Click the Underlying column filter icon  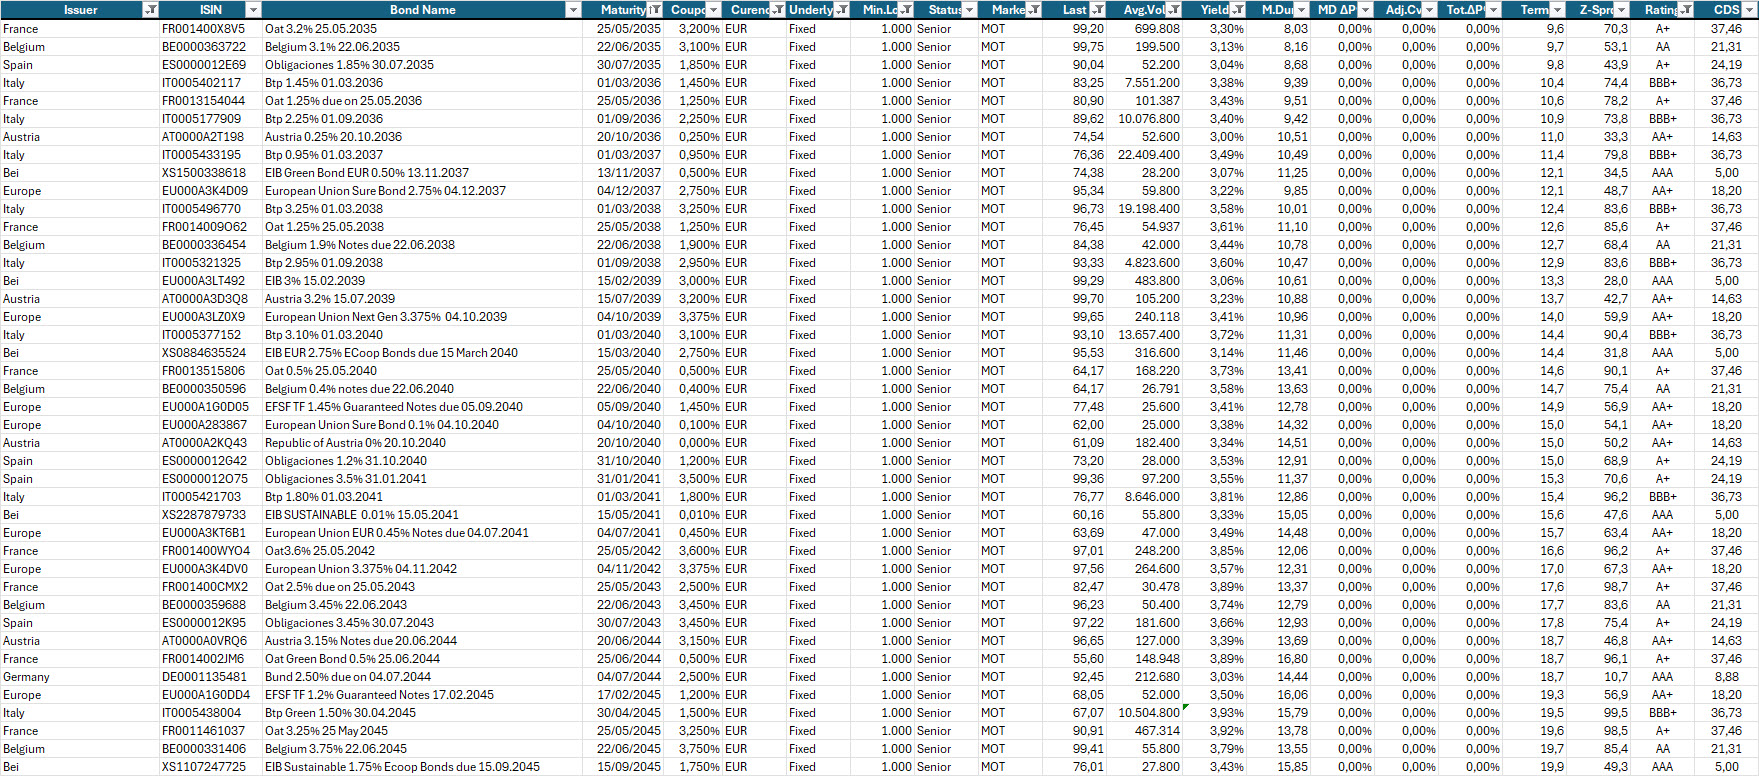(842, 10)
